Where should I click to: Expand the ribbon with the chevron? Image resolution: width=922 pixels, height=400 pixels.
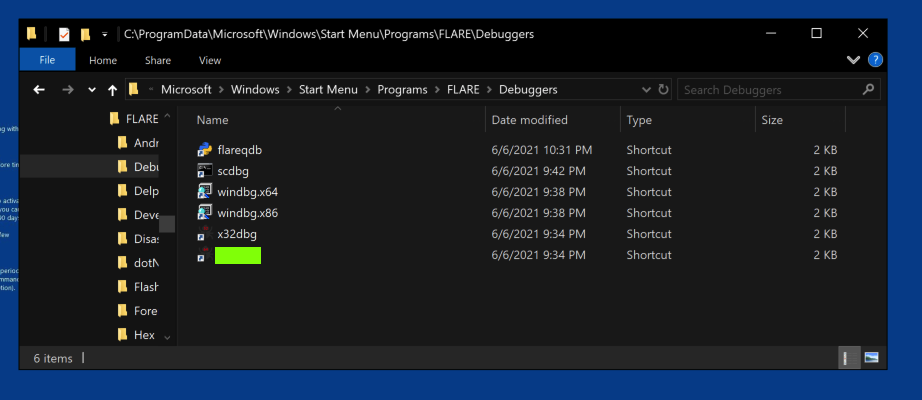click(853, 60)
